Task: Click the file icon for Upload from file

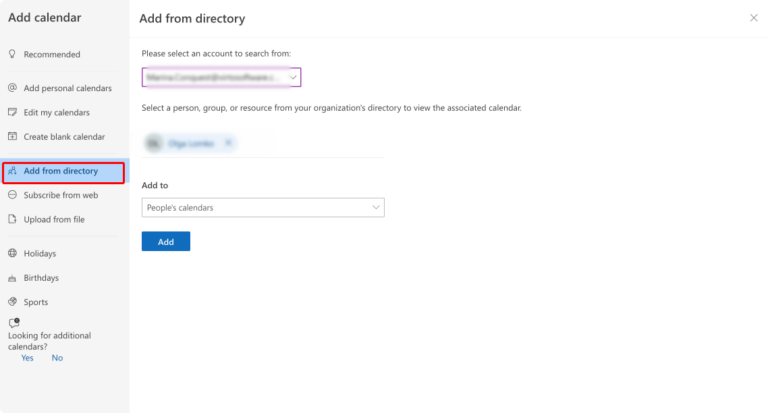Action: [12, 219]
